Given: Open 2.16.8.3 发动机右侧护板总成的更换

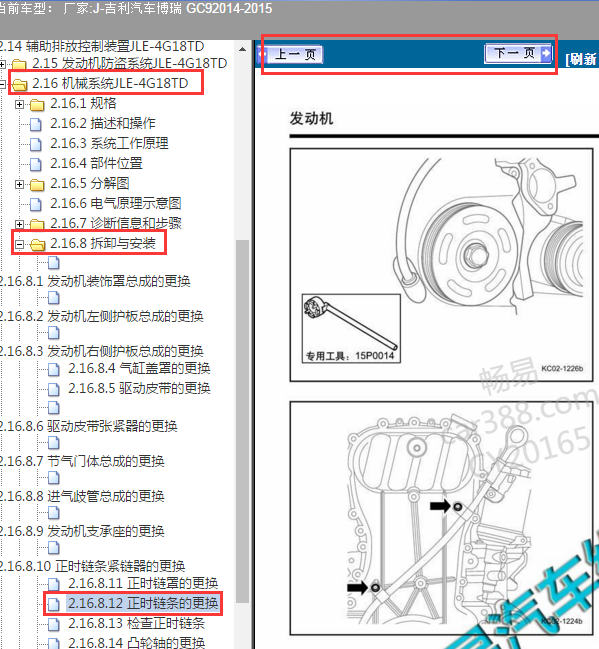Looking at the screenshot, I should (x=101, y=351).
